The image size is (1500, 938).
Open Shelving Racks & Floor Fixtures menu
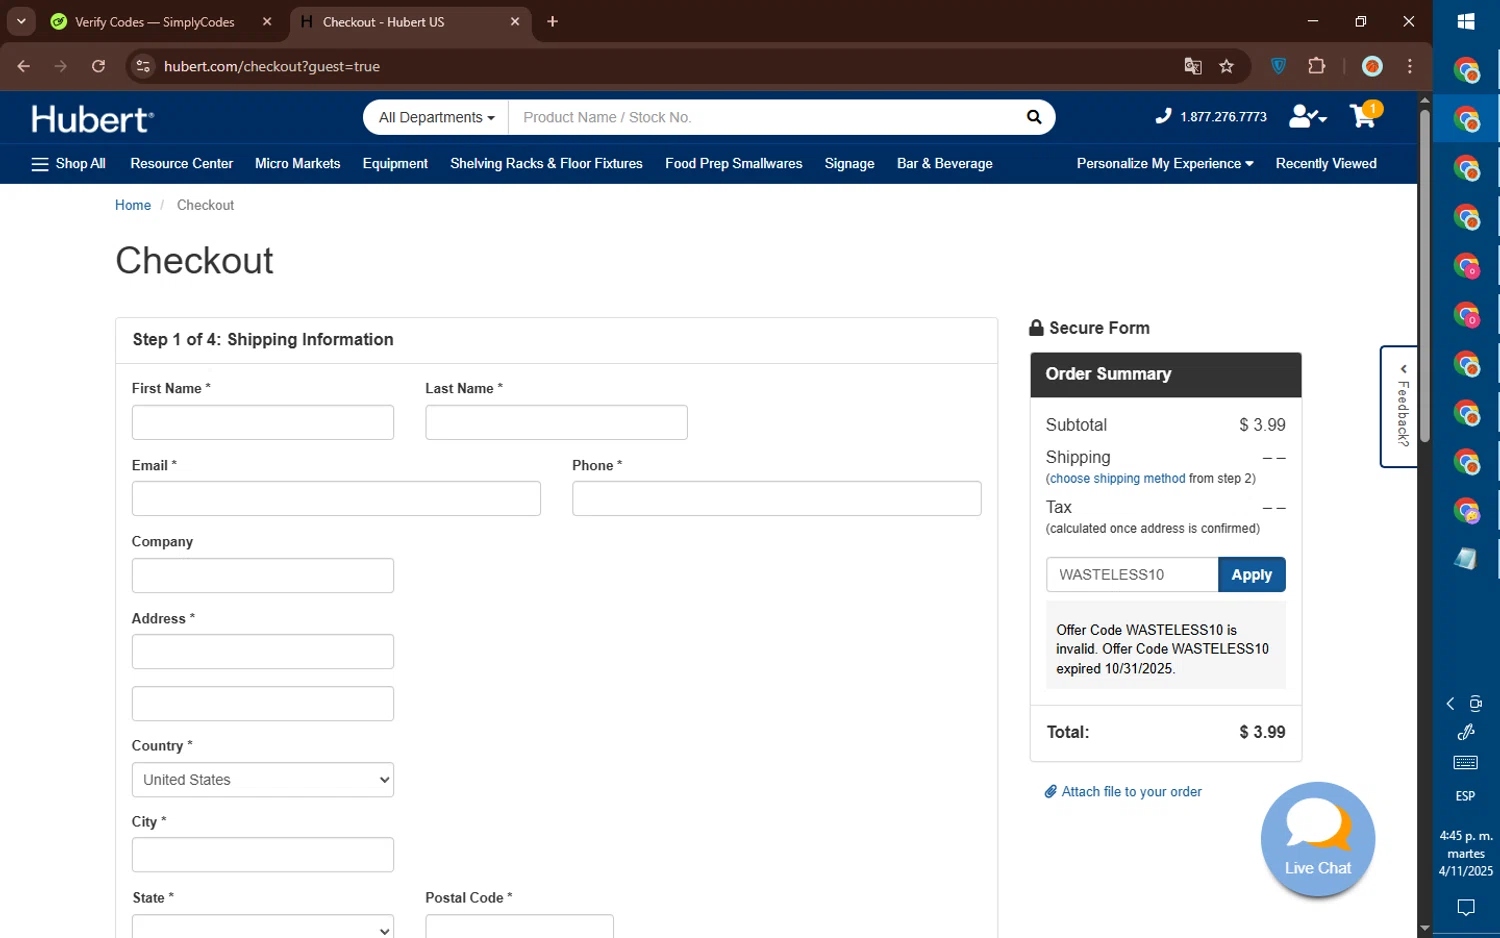(546, 164)
